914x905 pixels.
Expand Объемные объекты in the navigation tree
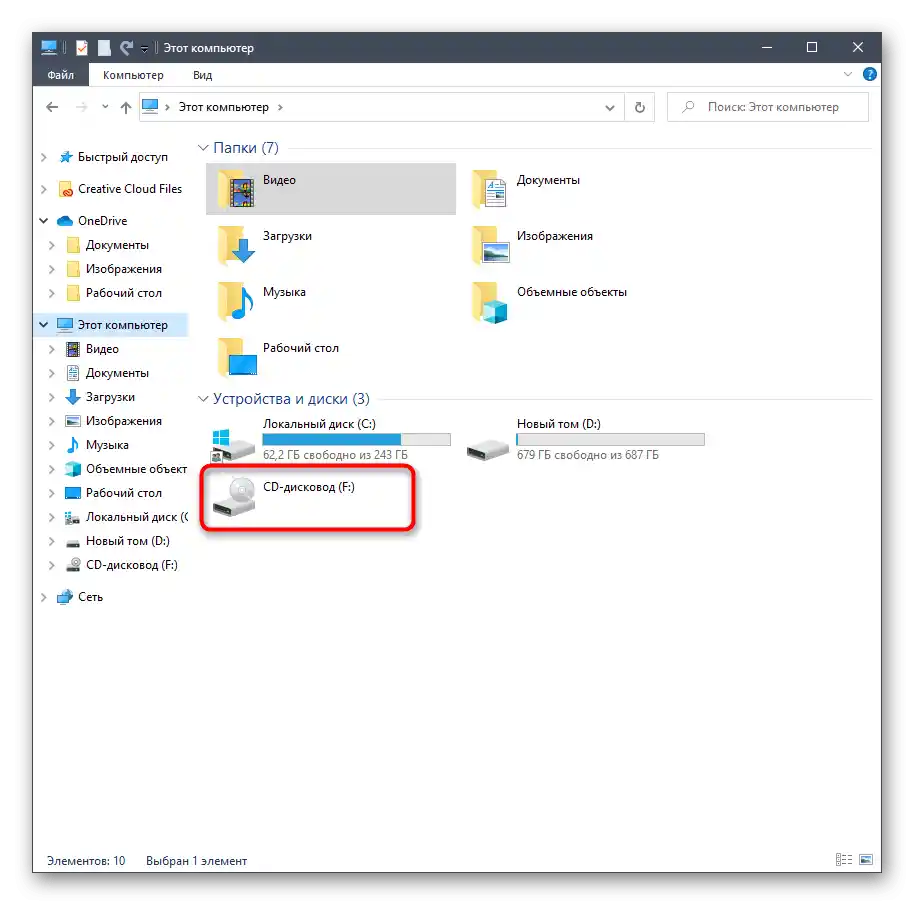coord(52,469)
